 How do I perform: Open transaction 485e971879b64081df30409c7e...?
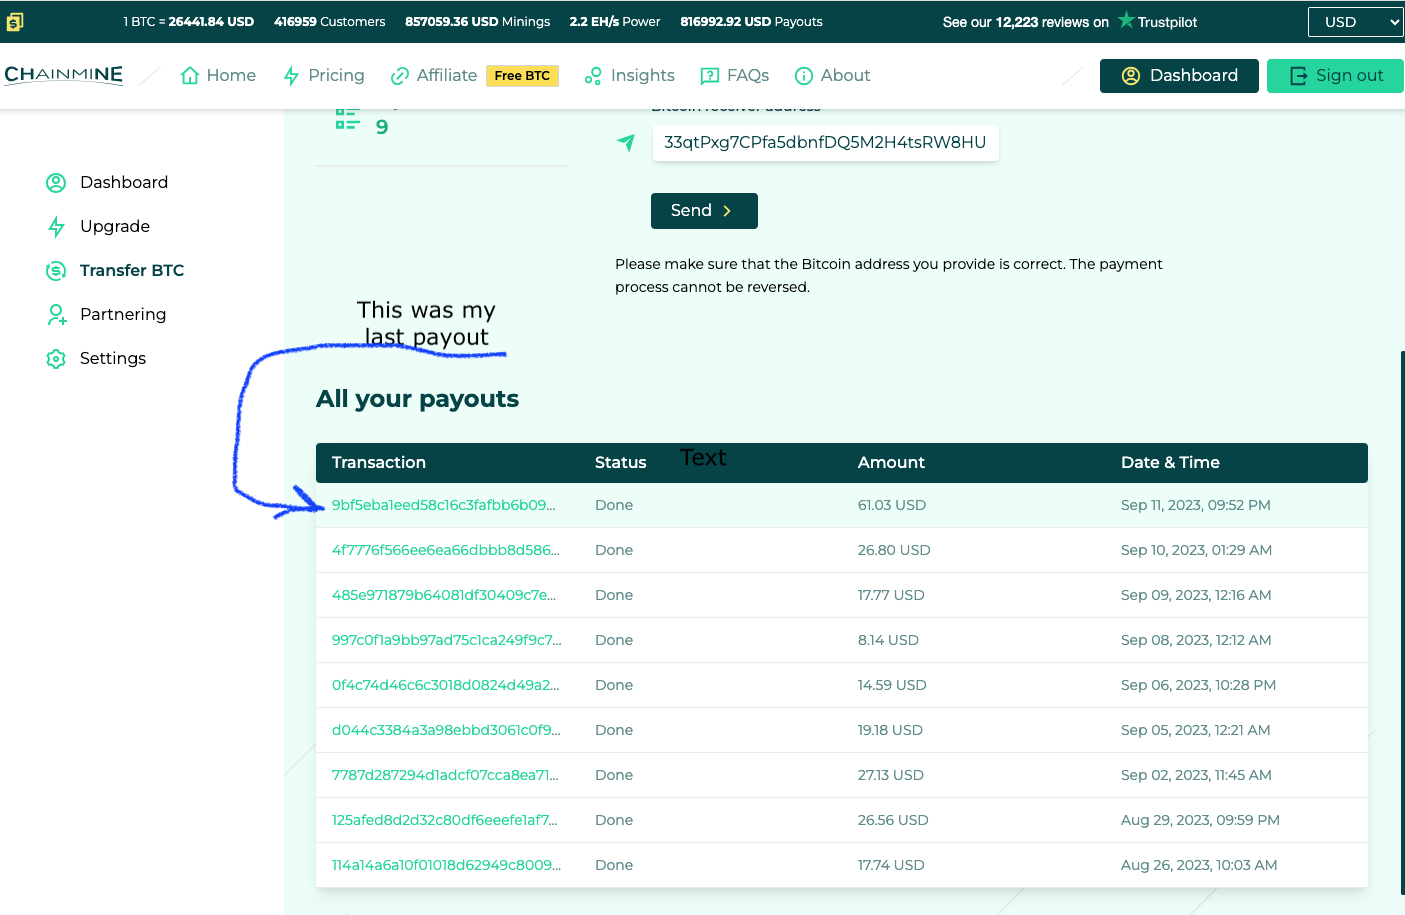444,596
